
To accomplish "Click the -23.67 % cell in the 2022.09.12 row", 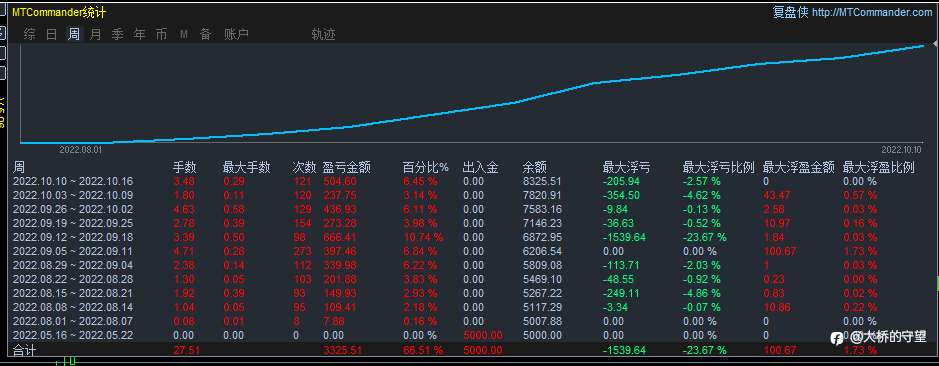I will (705, 237).
